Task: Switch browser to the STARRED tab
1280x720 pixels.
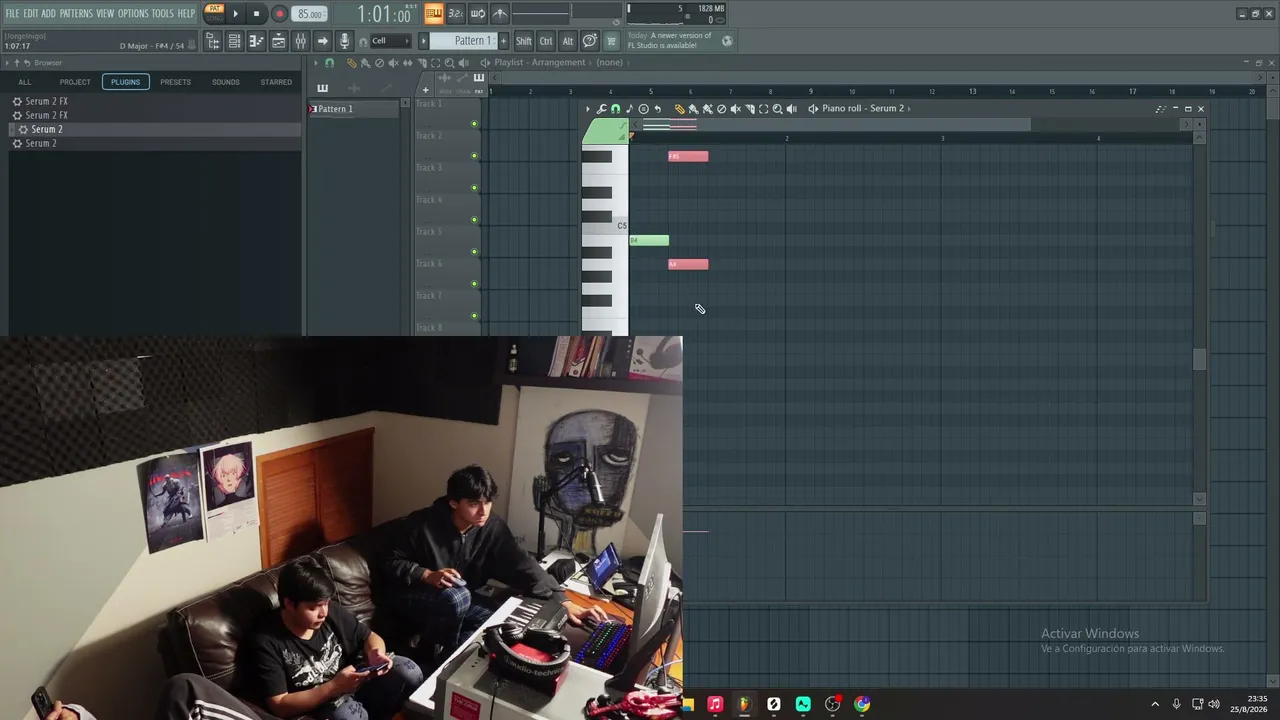Action: 276,82
